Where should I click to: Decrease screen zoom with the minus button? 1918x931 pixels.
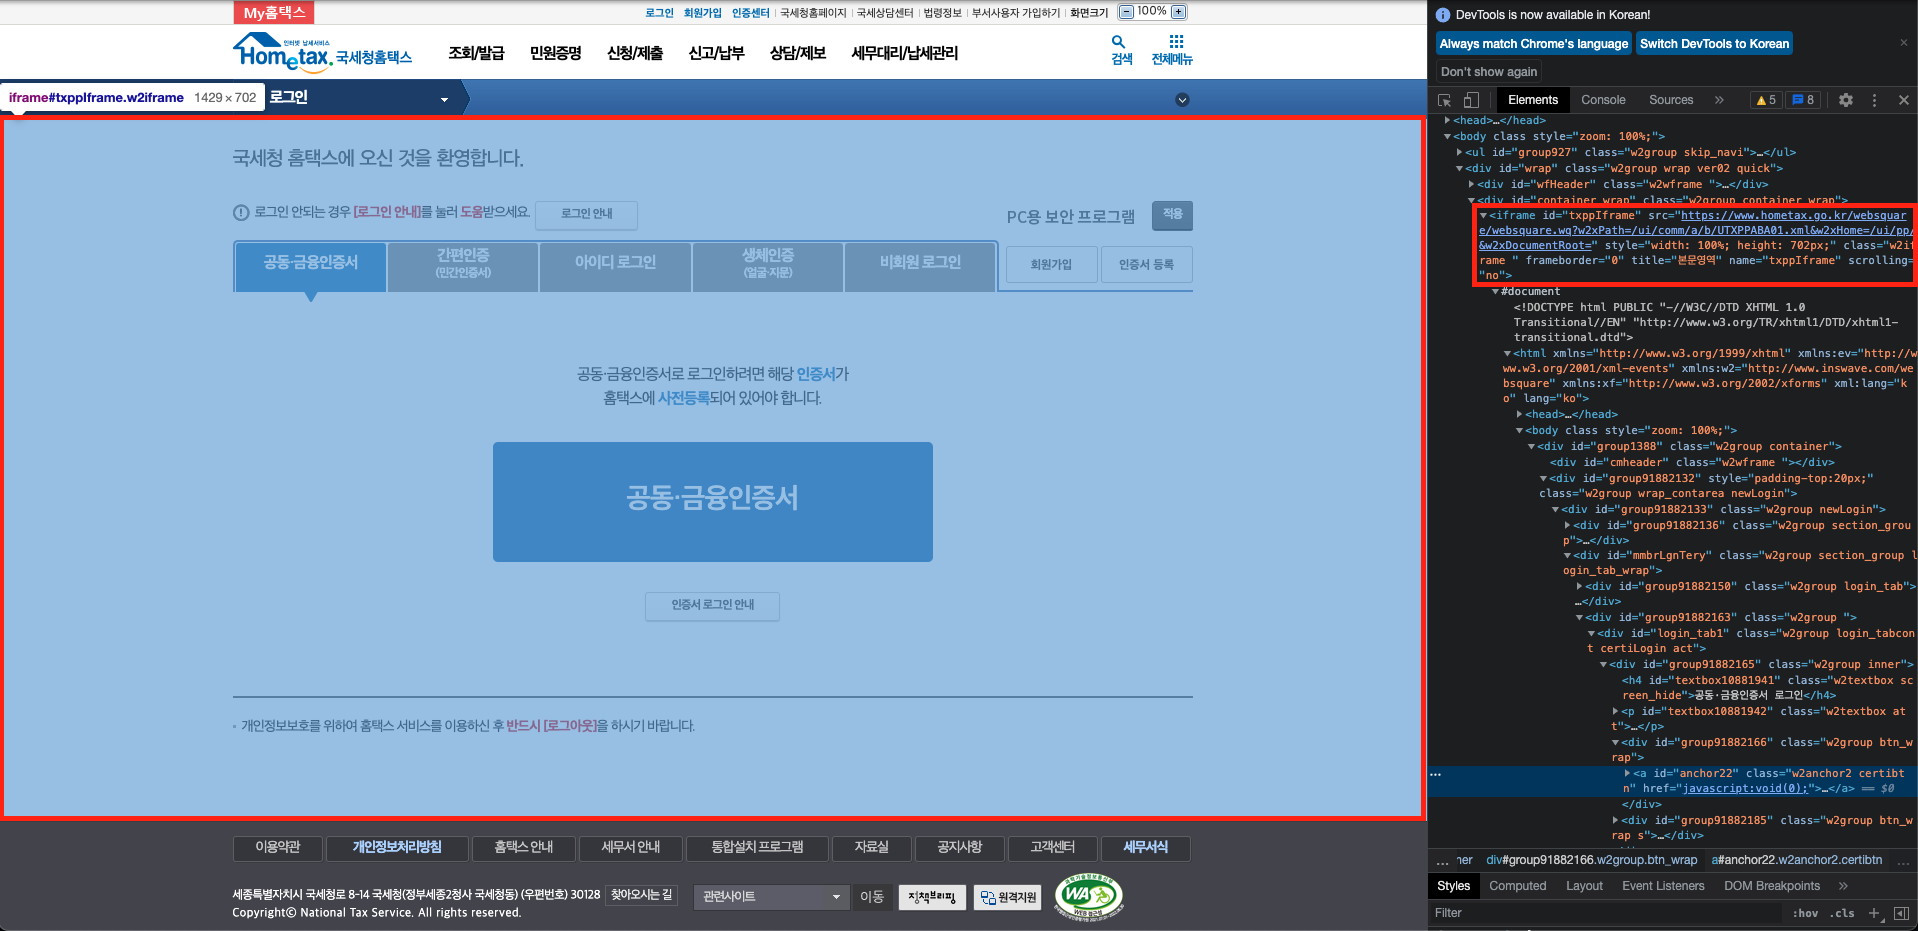click(x=1126, y=12)
